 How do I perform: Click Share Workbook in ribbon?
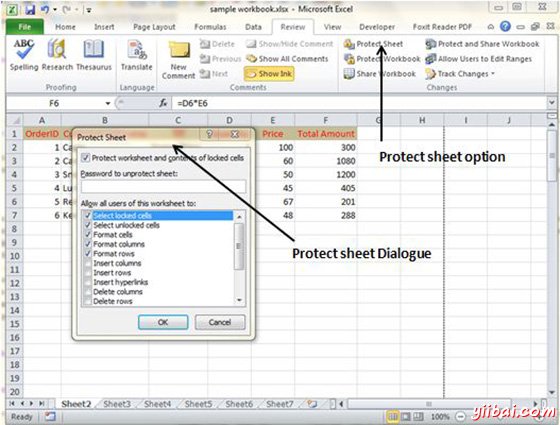380,74
